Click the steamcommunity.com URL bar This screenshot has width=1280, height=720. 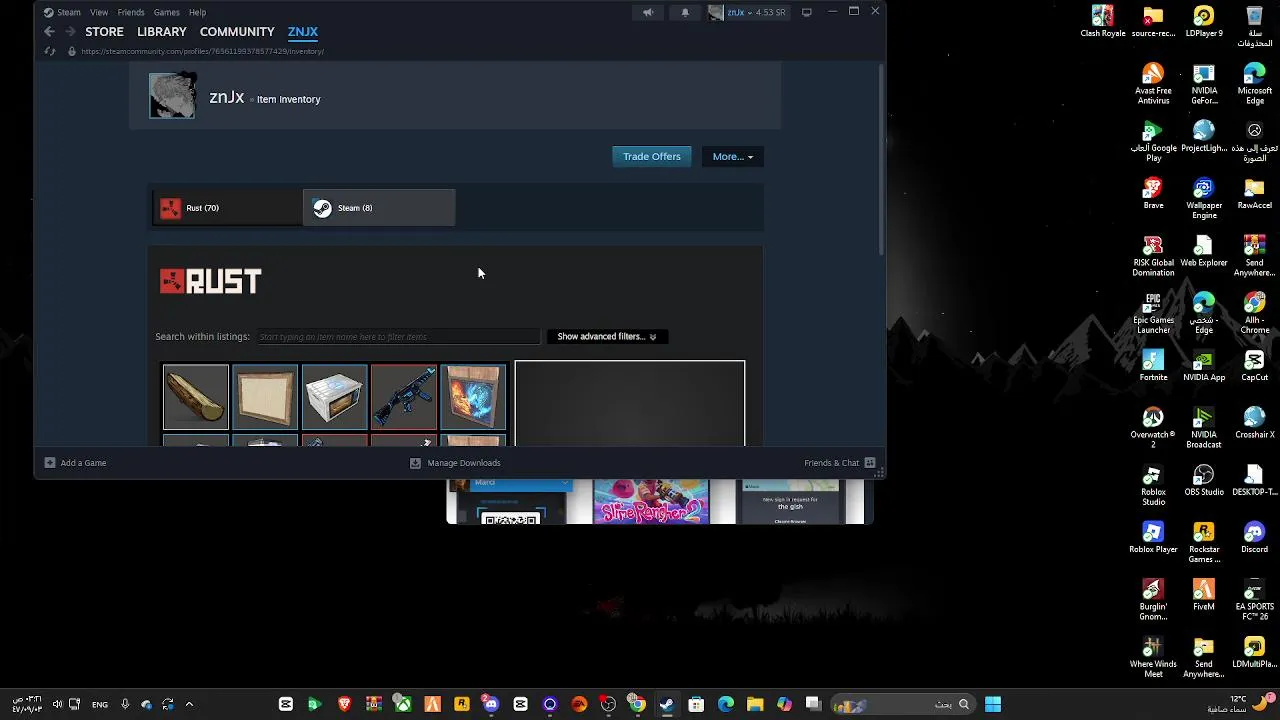[202, 51]
